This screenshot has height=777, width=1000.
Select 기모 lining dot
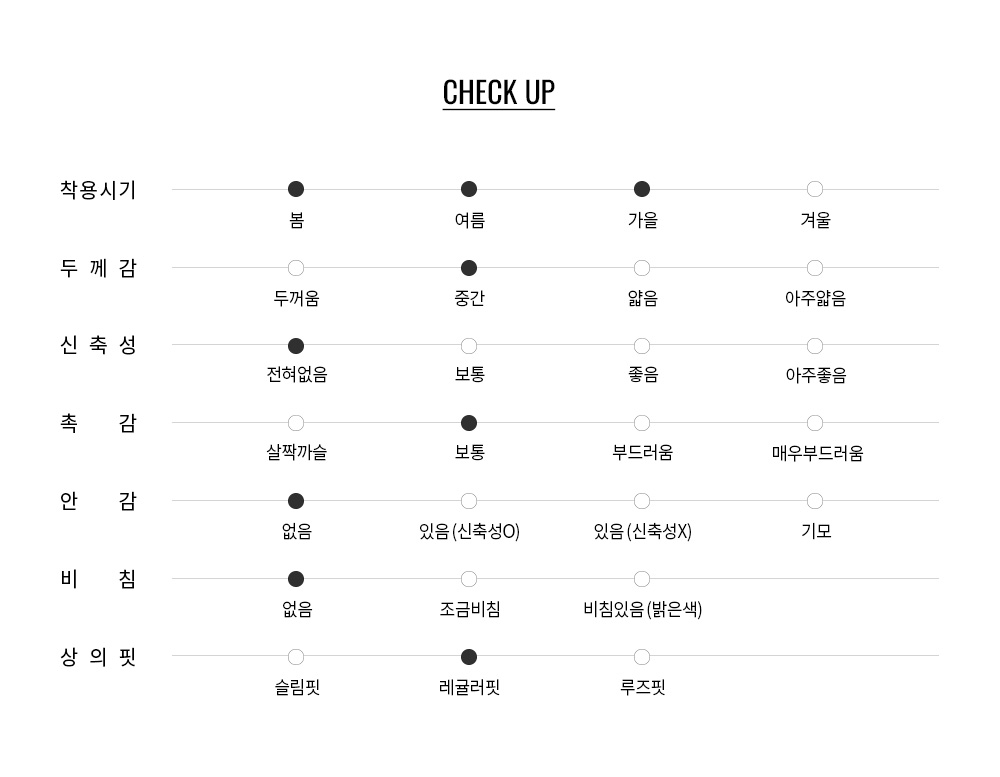(x=815, y=501)
